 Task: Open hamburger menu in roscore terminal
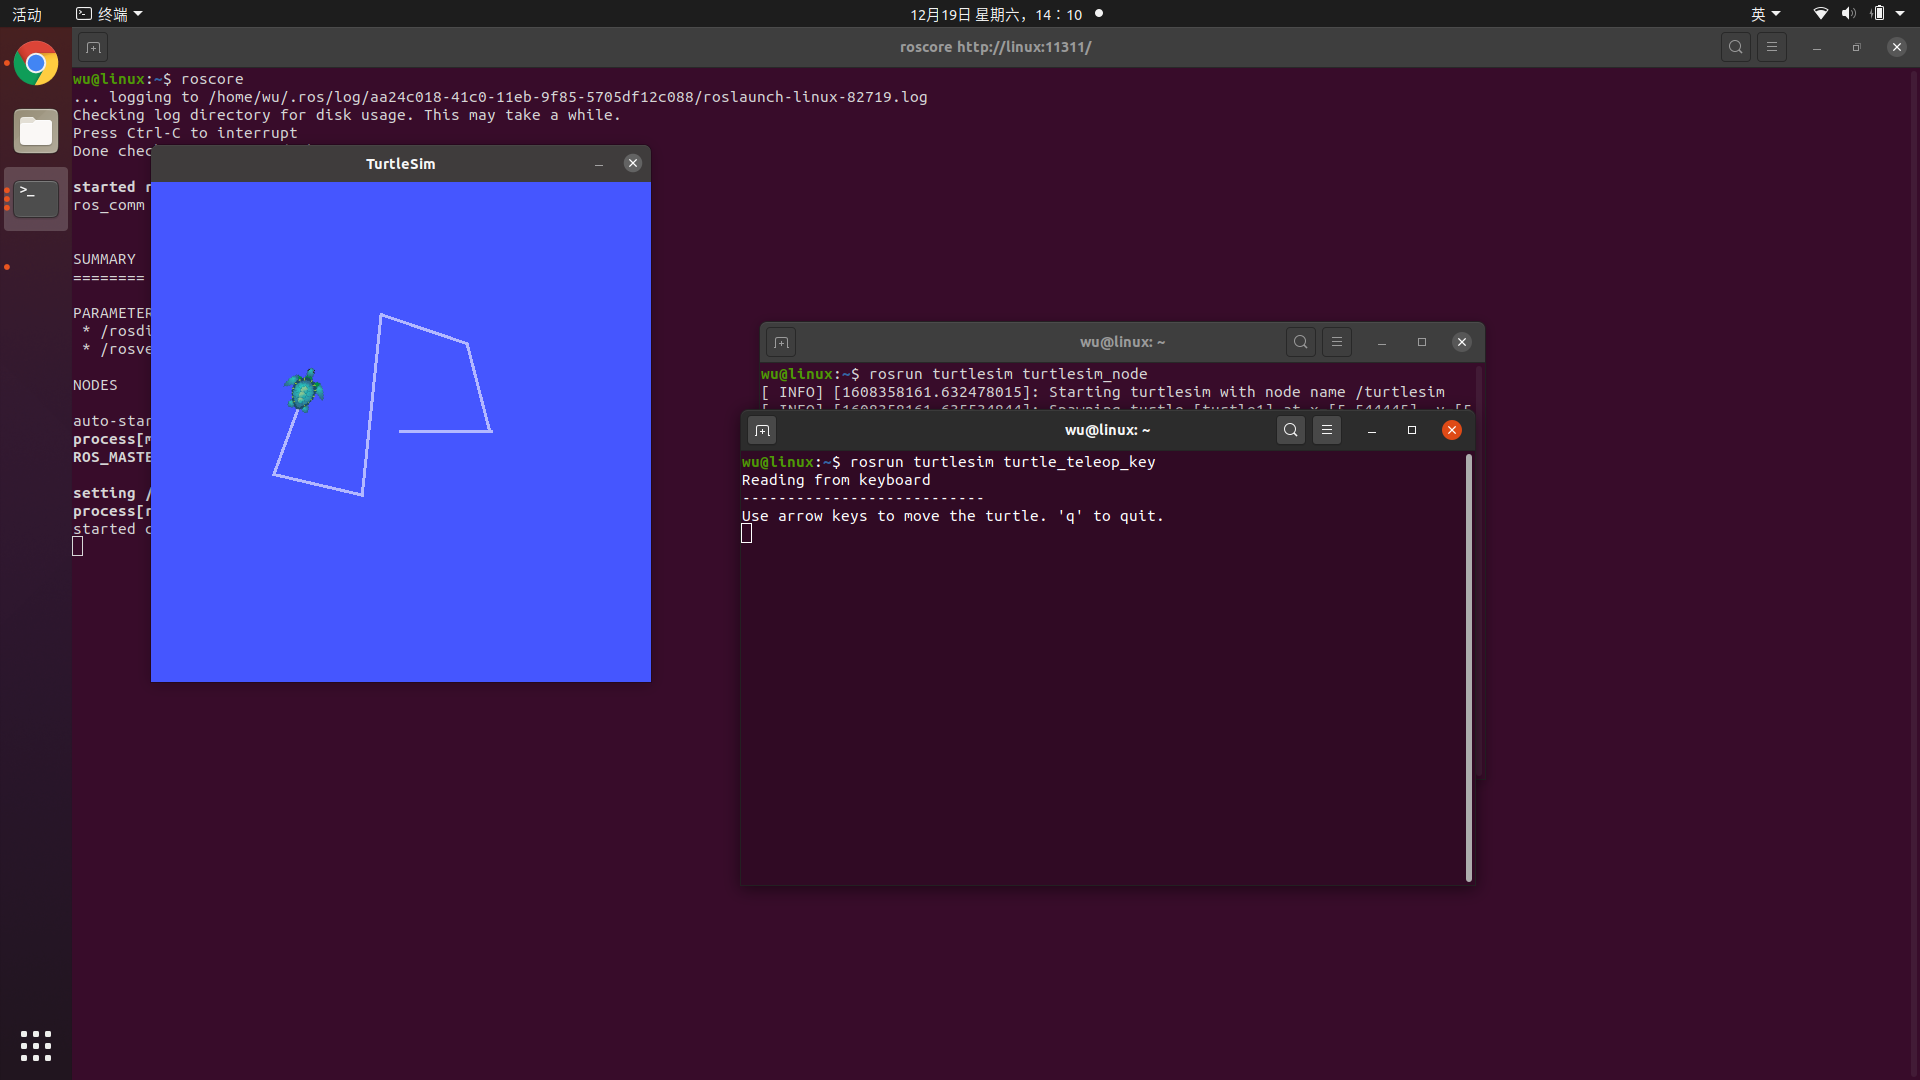(1772, 47)
